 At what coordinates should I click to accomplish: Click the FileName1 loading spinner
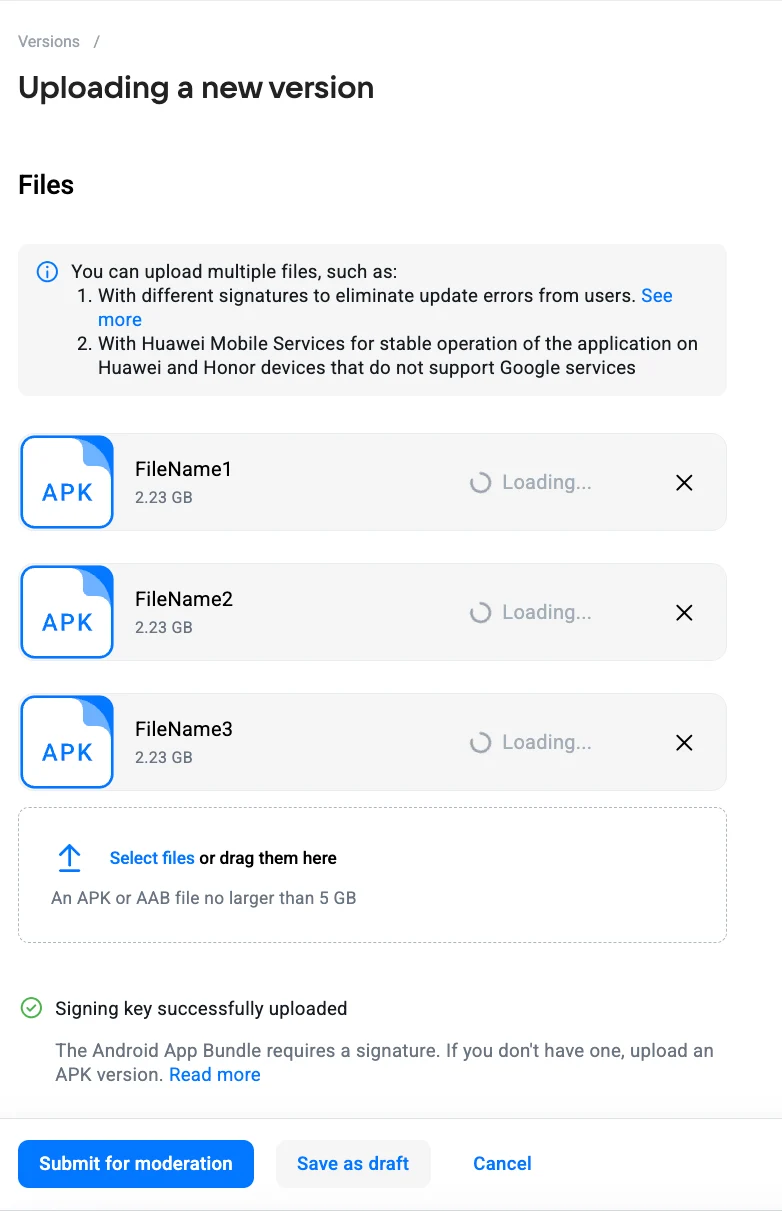tap(481, 483)
